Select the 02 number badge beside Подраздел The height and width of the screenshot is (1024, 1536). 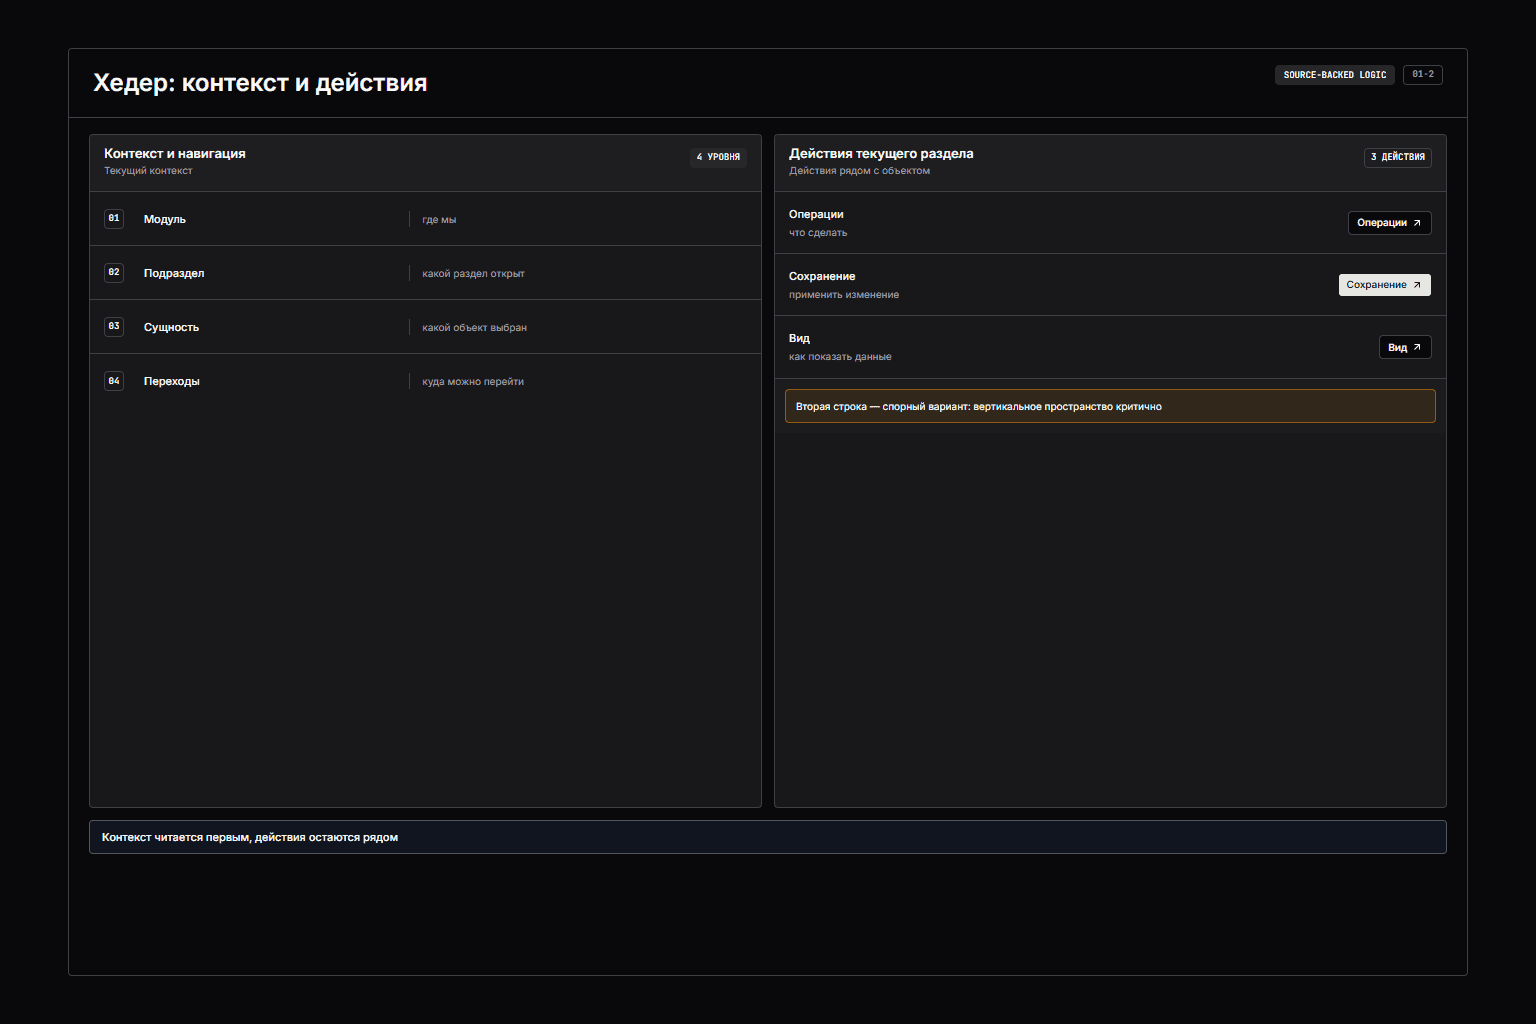click(x=114, y=272)
